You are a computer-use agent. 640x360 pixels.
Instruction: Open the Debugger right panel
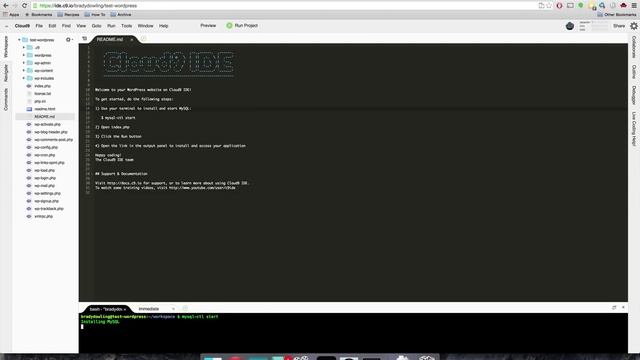click(x=634, y=95)
